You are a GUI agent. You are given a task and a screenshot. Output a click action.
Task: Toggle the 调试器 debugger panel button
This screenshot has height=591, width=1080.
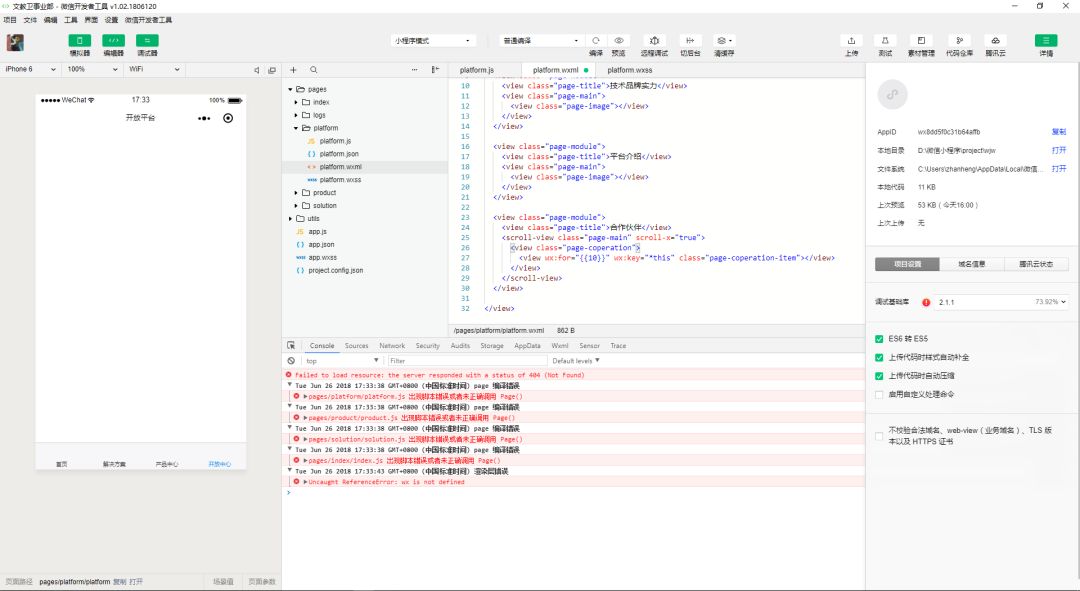(x=147, y=41)
